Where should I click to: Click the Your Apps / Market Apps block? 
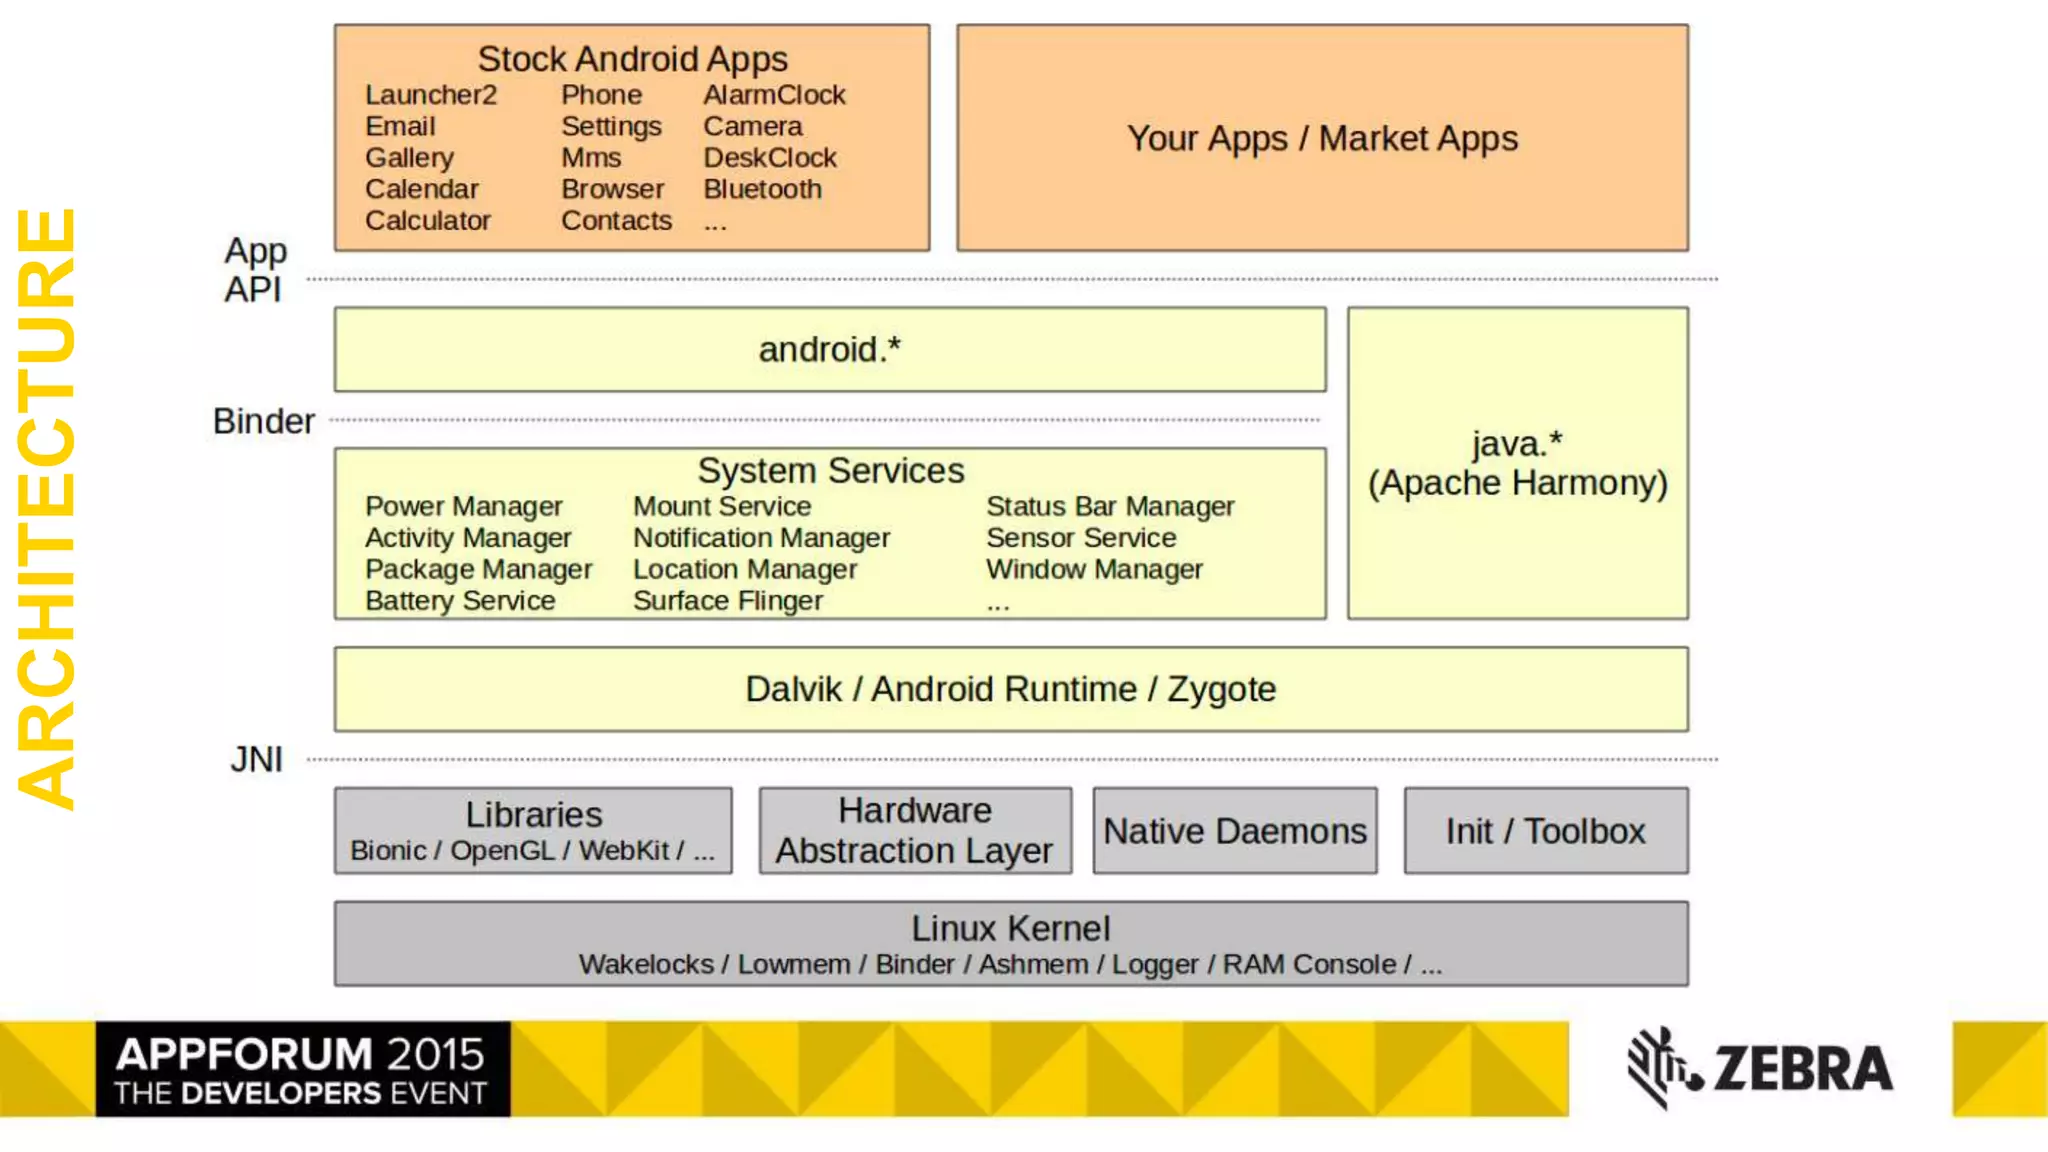[x=1322, y=138]
